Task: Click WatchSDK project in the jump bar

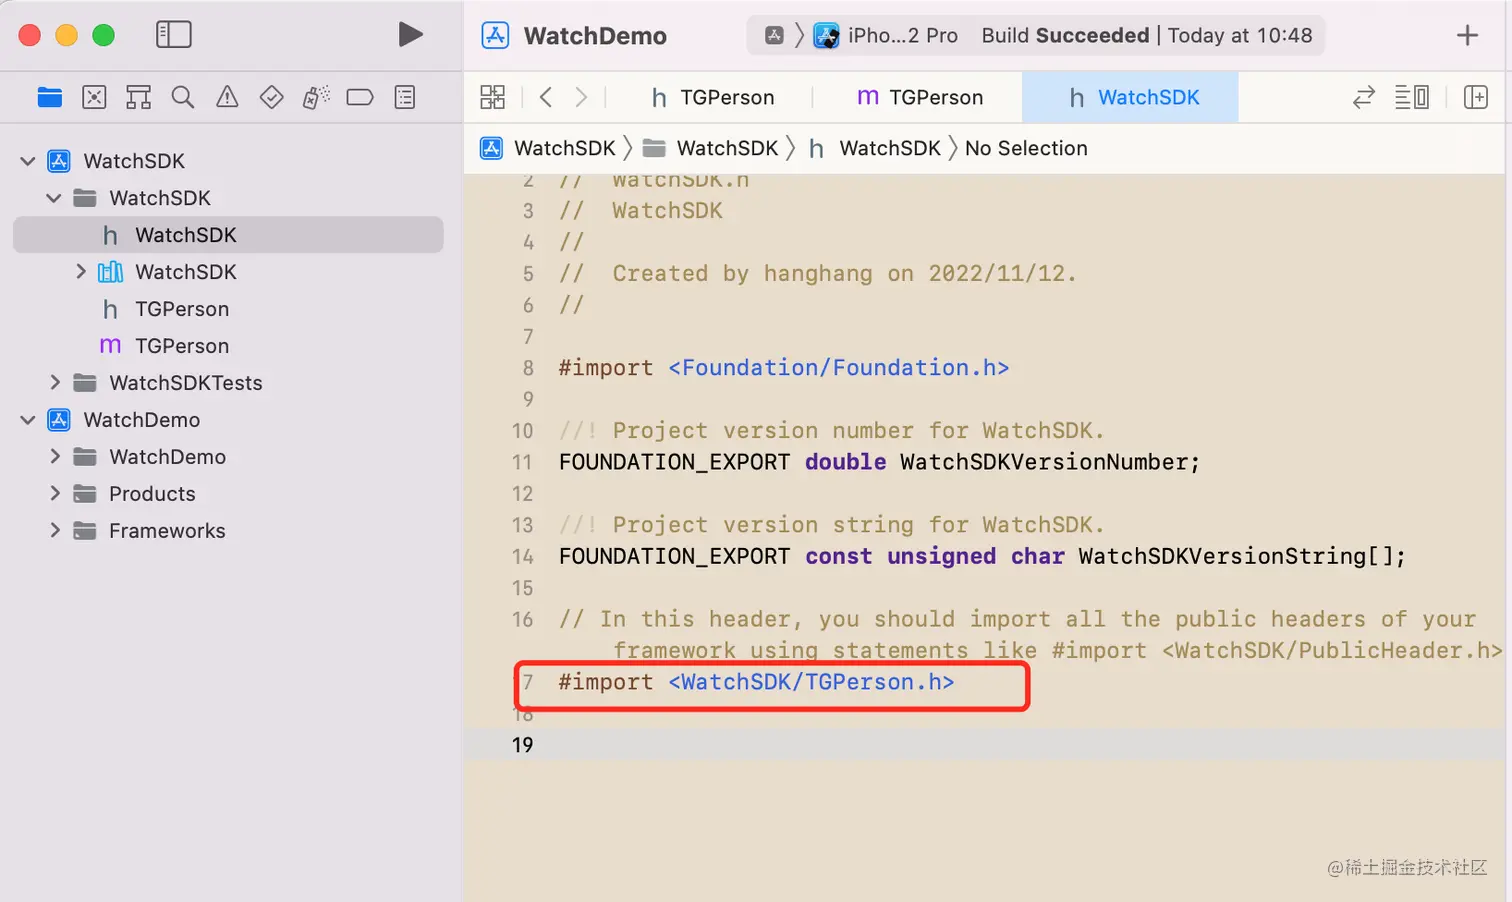Action: click(548, 148)
